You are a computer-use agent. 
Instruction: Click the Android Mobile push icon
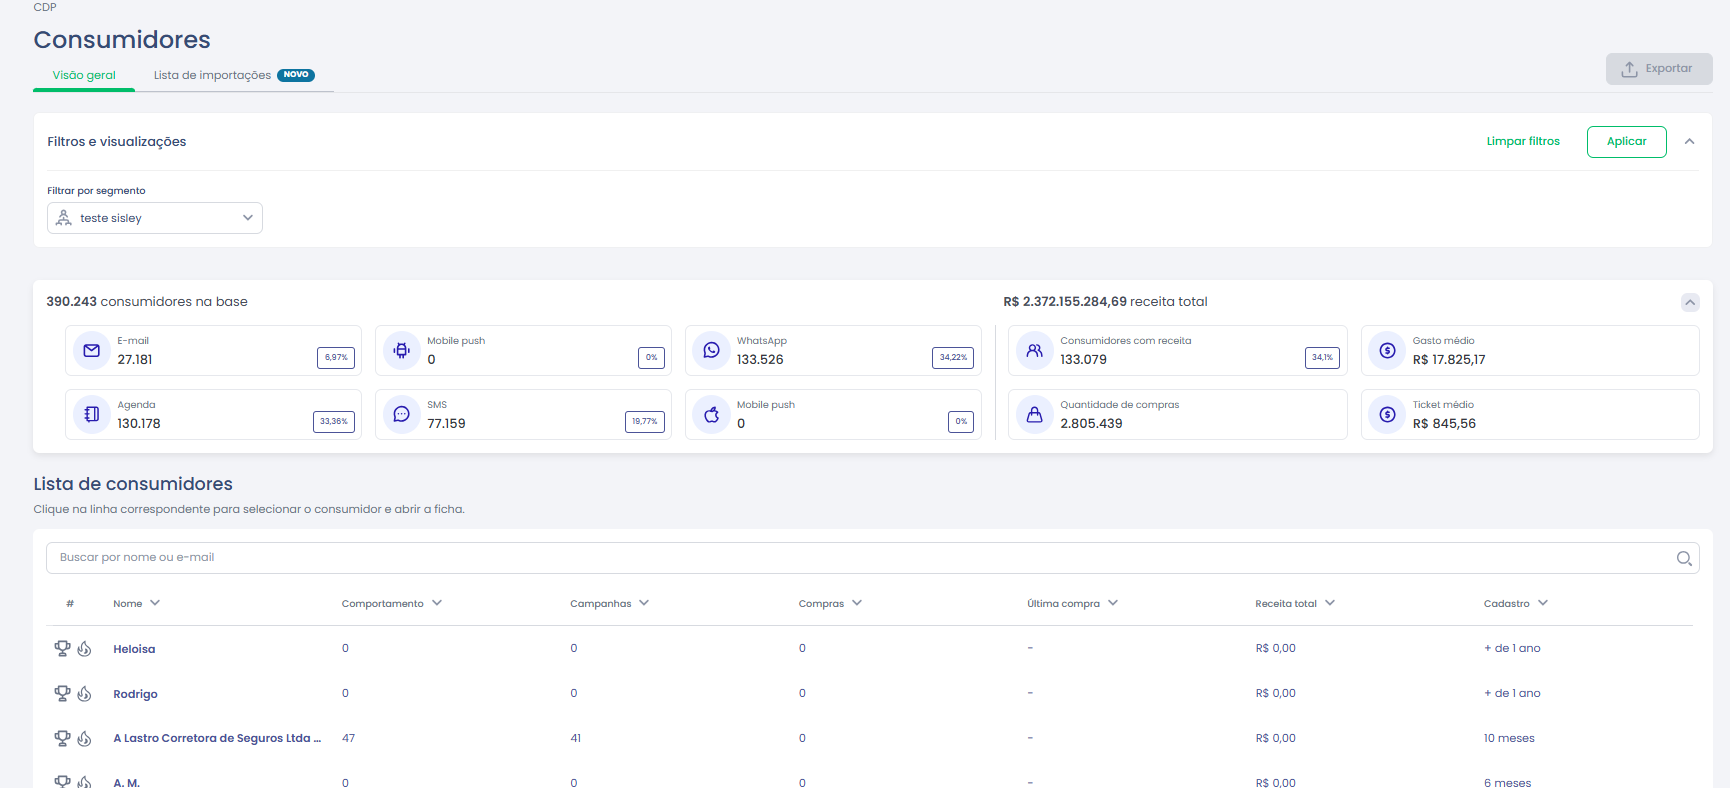click(x=402, y=351)
